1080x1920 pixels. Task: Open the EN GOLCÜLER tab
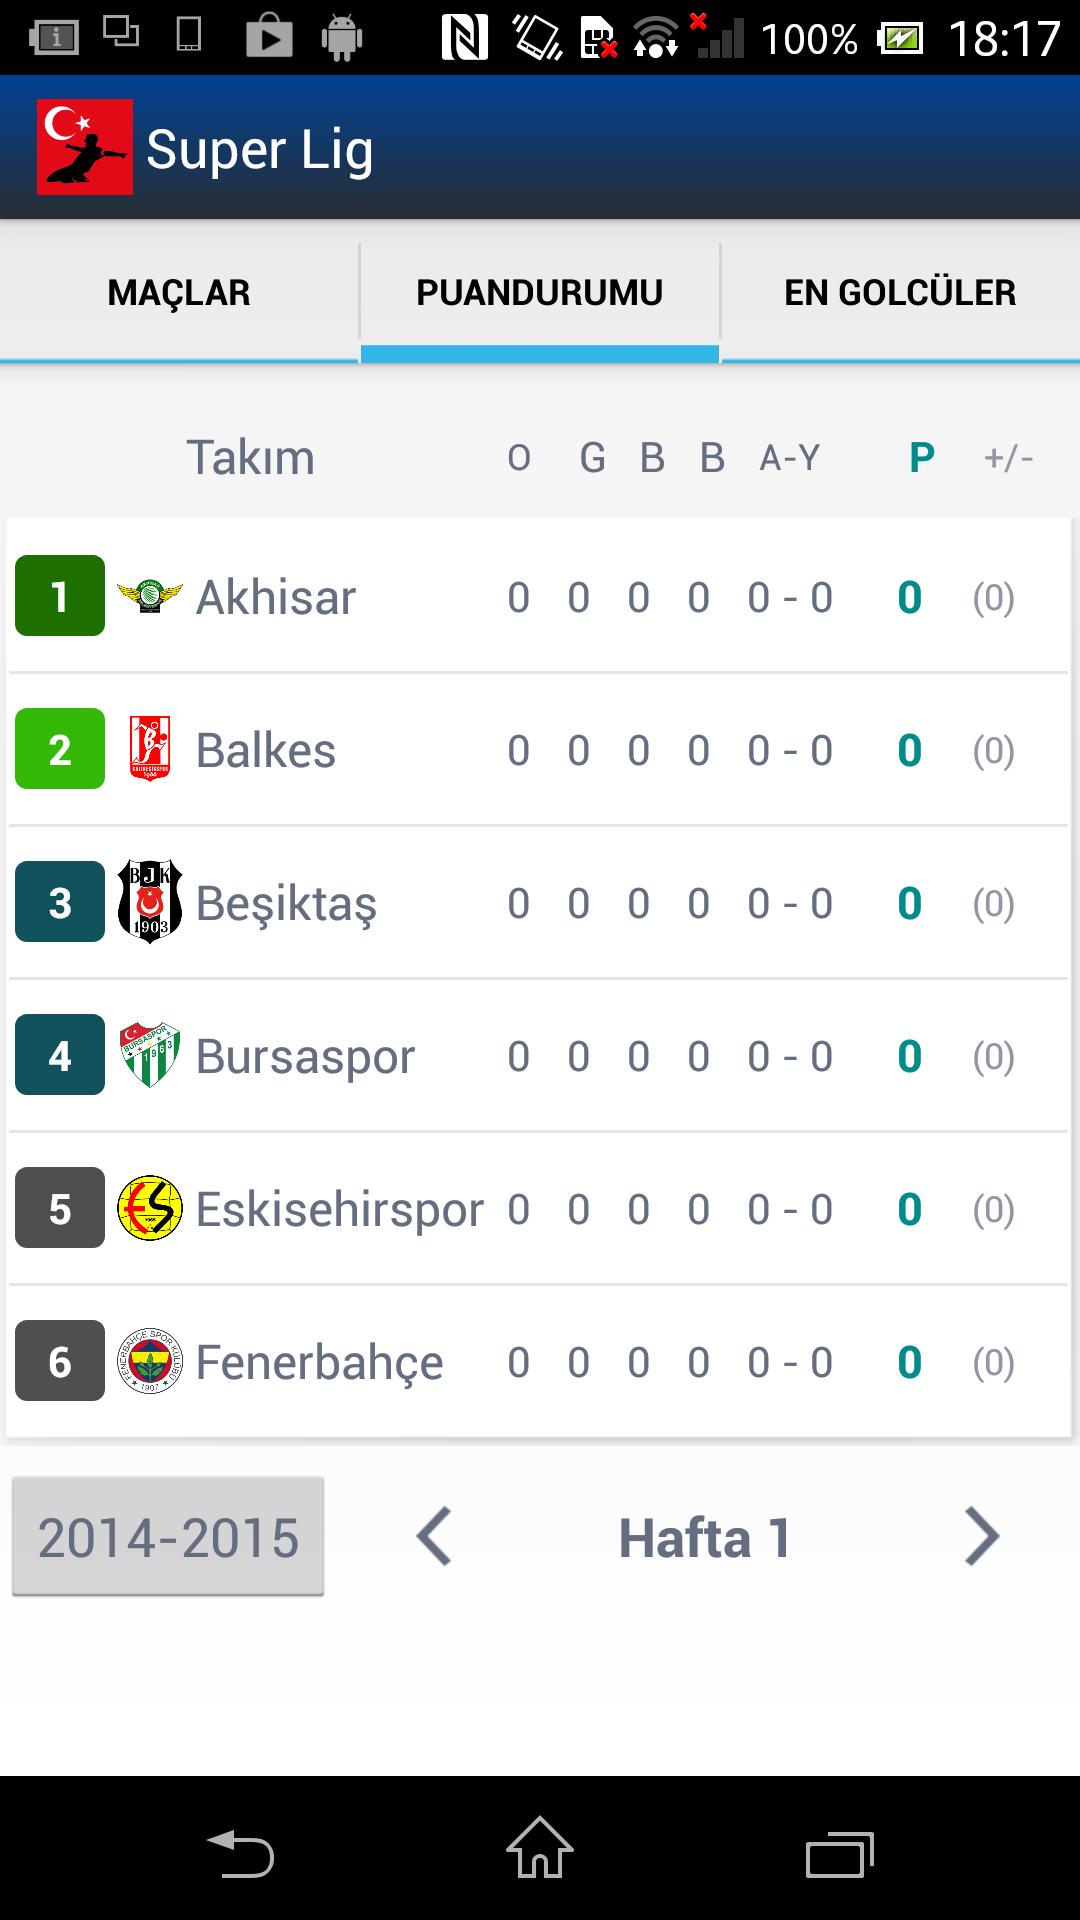(900, 292)
